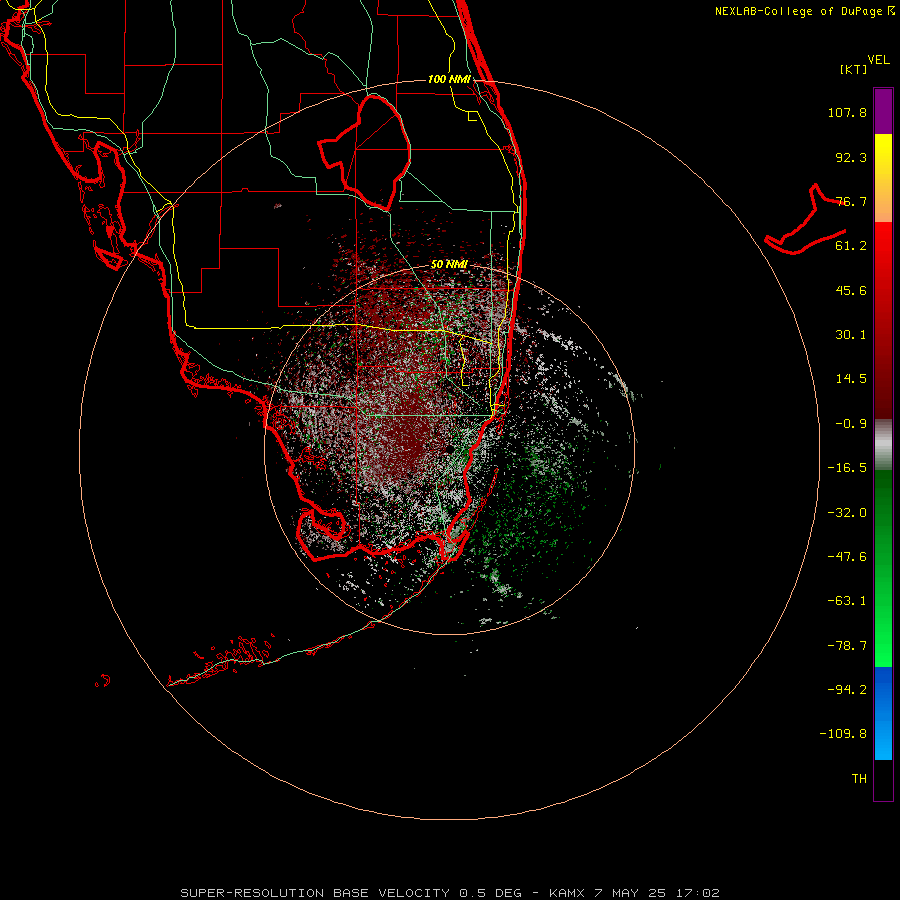Click the 50 NMI range ring label

click(449, 264)
